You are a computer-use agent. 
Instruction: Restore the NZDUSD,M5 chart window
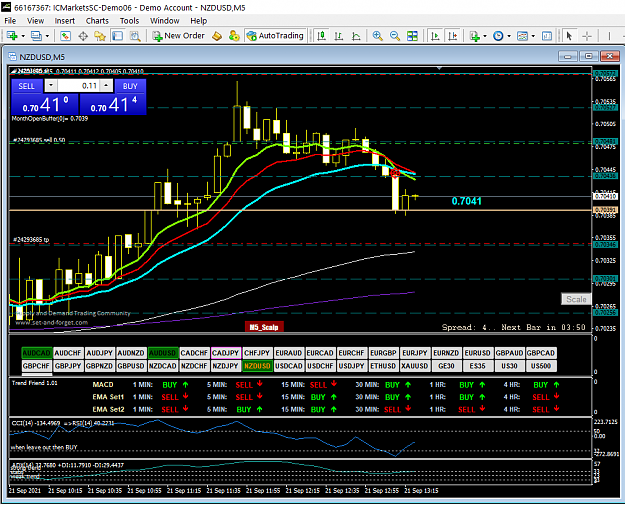pyautogui.click(x=589, y=56)
